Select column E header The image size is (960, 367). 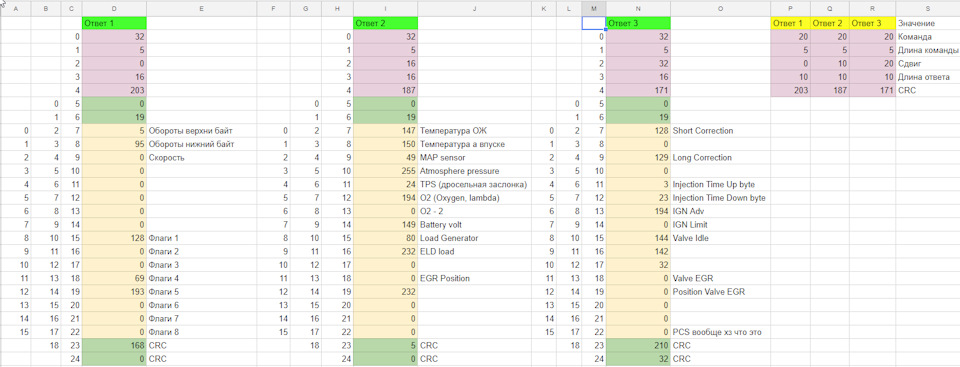(x=201, y=9)
